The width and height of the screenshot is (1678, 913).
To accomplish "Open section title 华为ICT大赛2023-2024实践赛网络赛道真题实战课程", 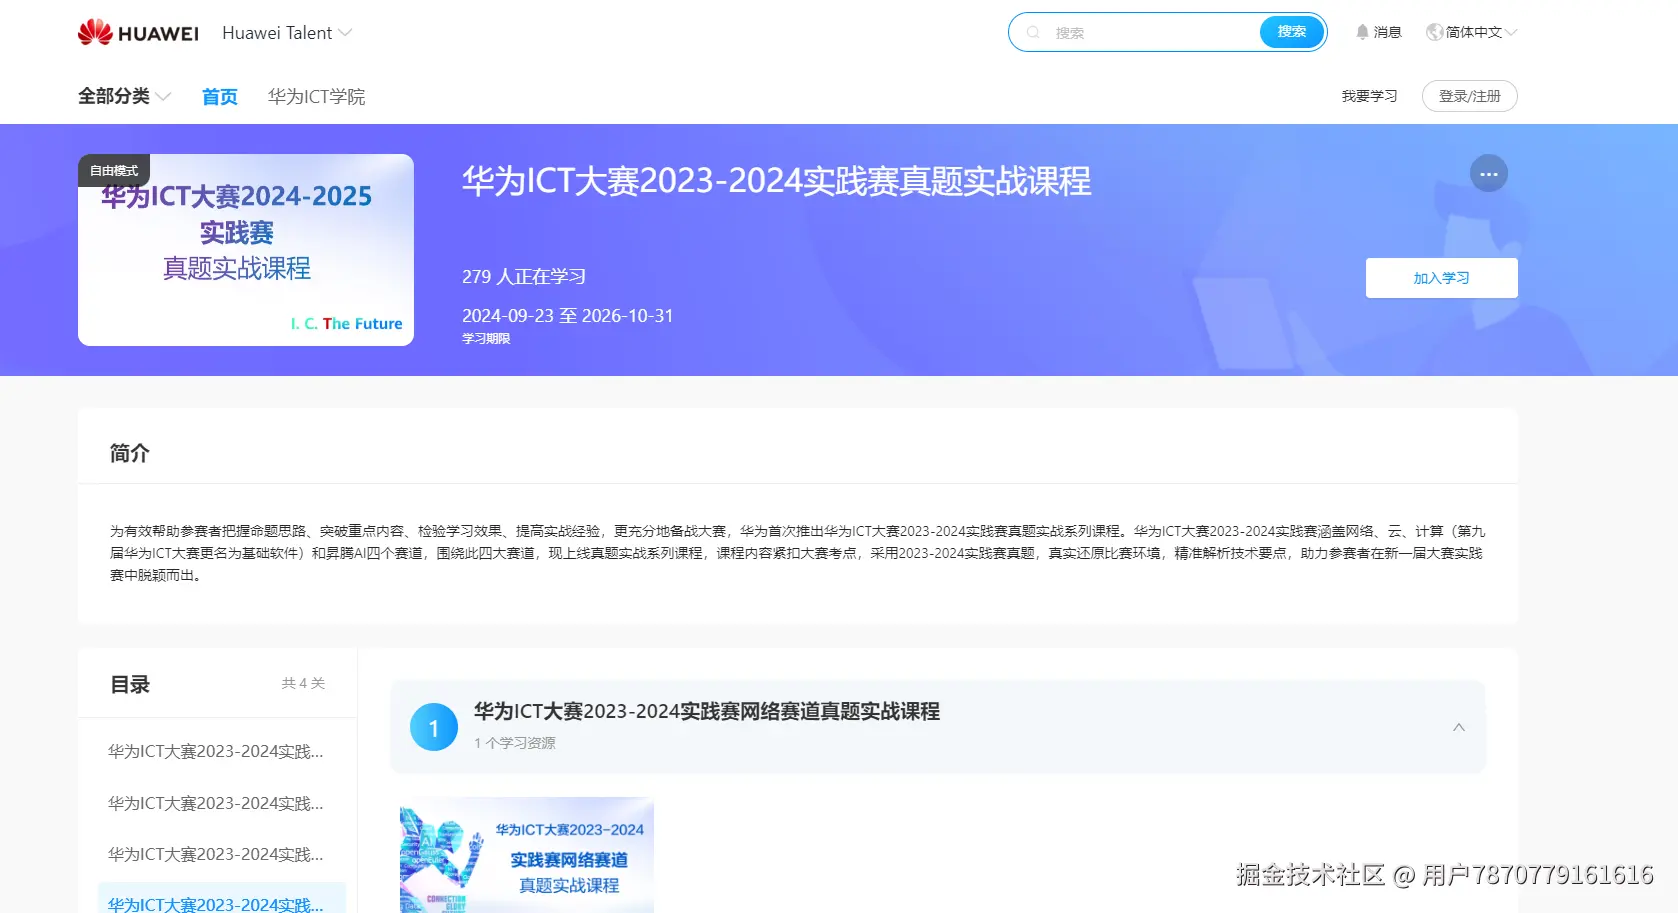I will (x=706, y=711).
